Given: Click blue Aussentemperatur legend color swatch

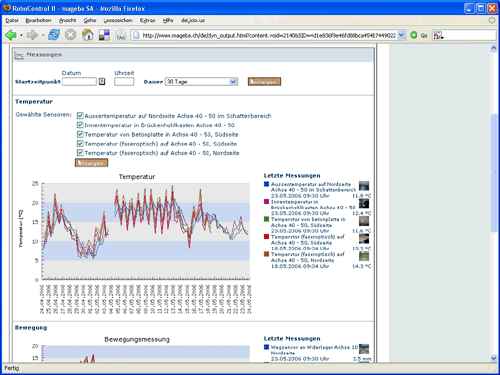Looking at the screenshot, I should (266, 184).
